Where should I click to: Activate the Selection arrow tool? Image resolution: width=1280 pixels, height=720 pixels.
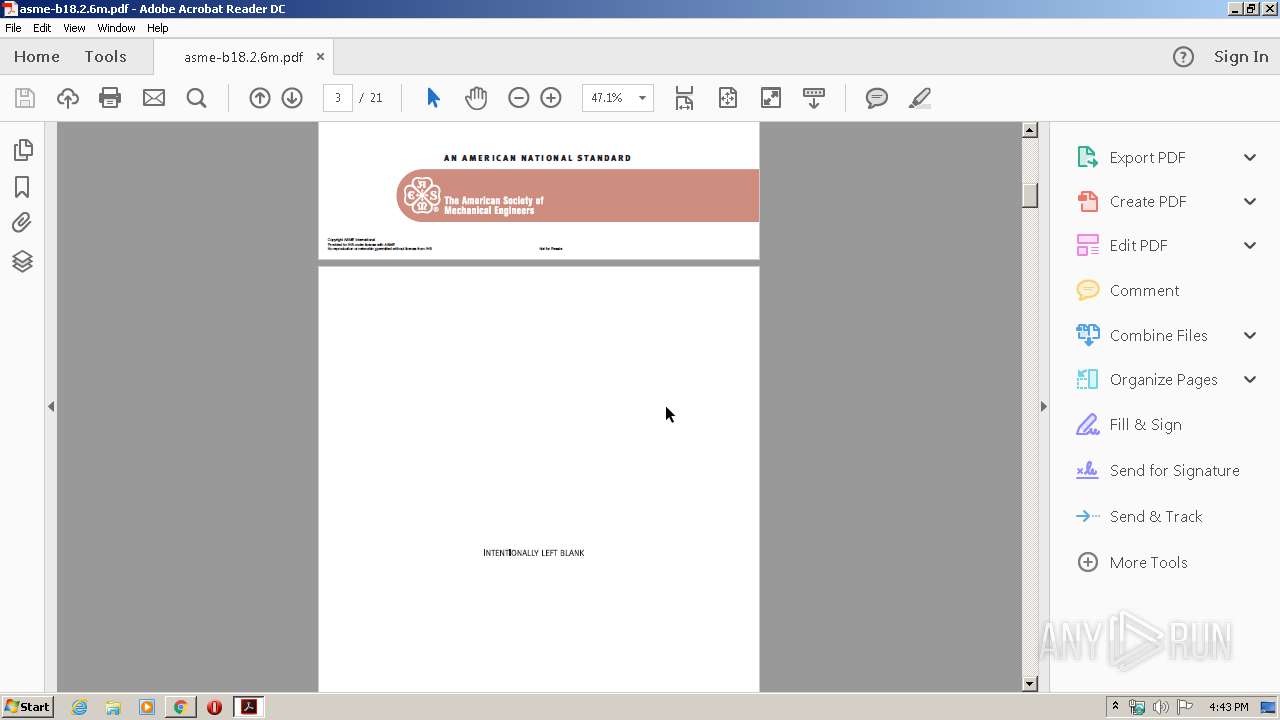(x=433, y=98)
